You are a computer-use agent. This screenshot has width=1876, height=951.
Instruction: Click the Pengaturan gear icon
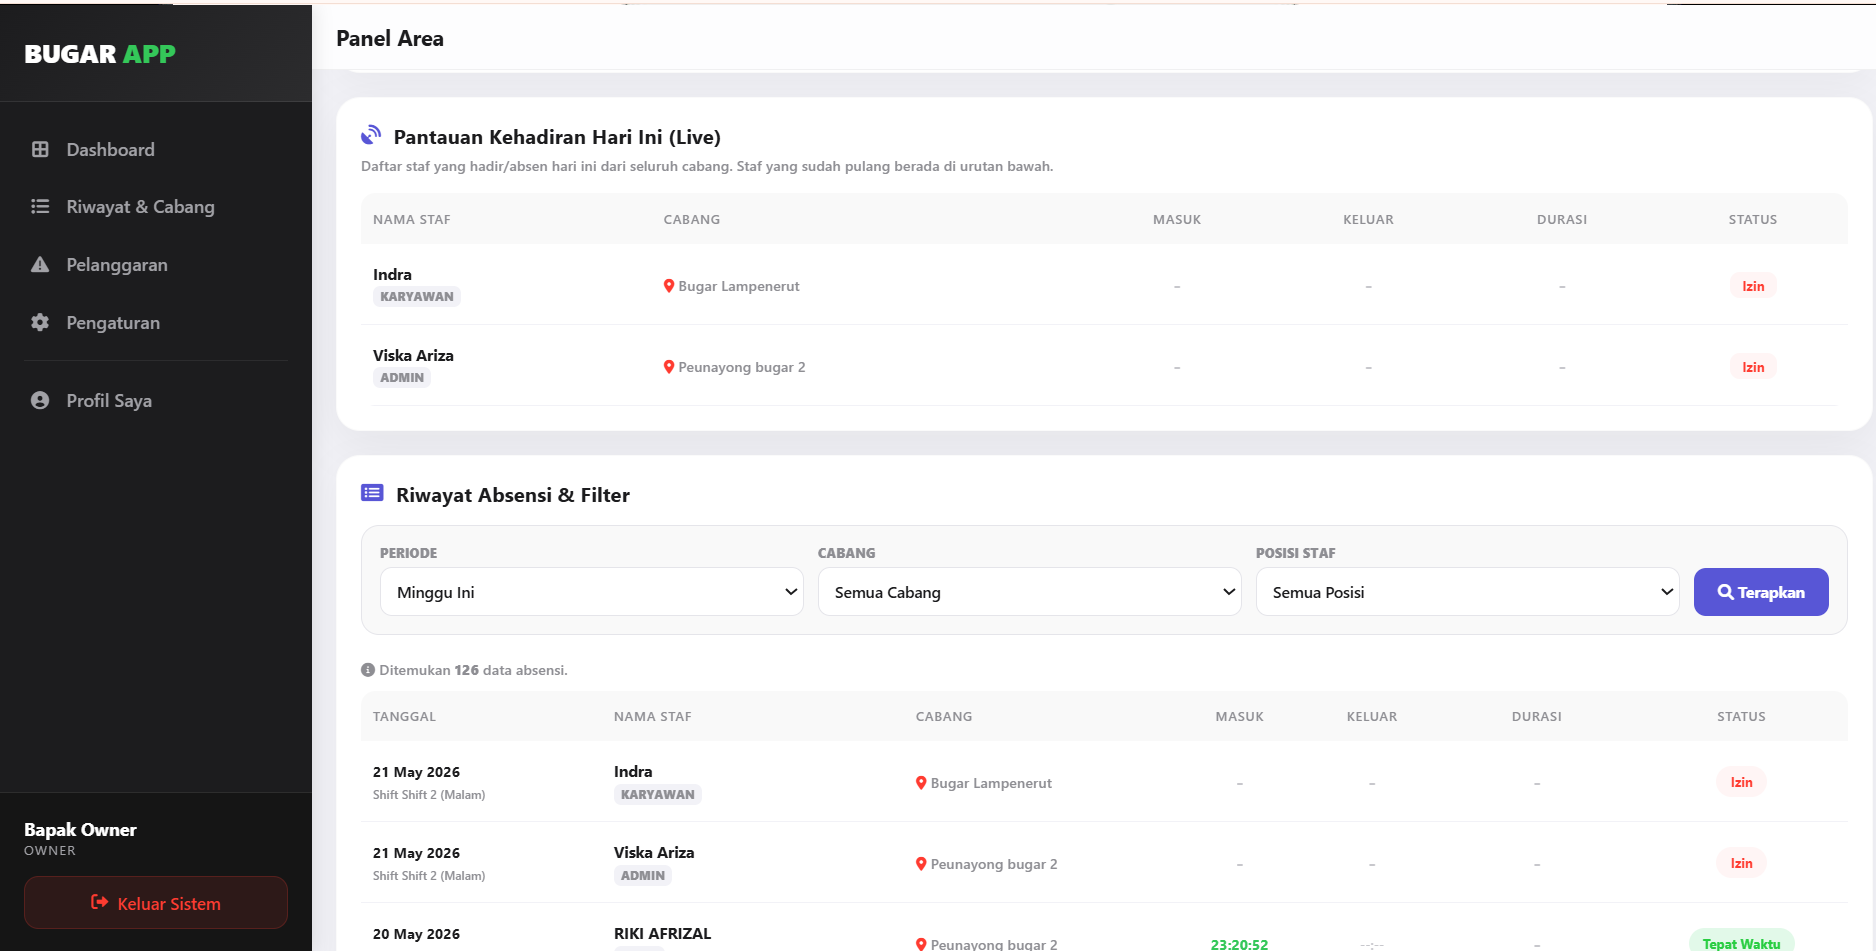point(40,323)
